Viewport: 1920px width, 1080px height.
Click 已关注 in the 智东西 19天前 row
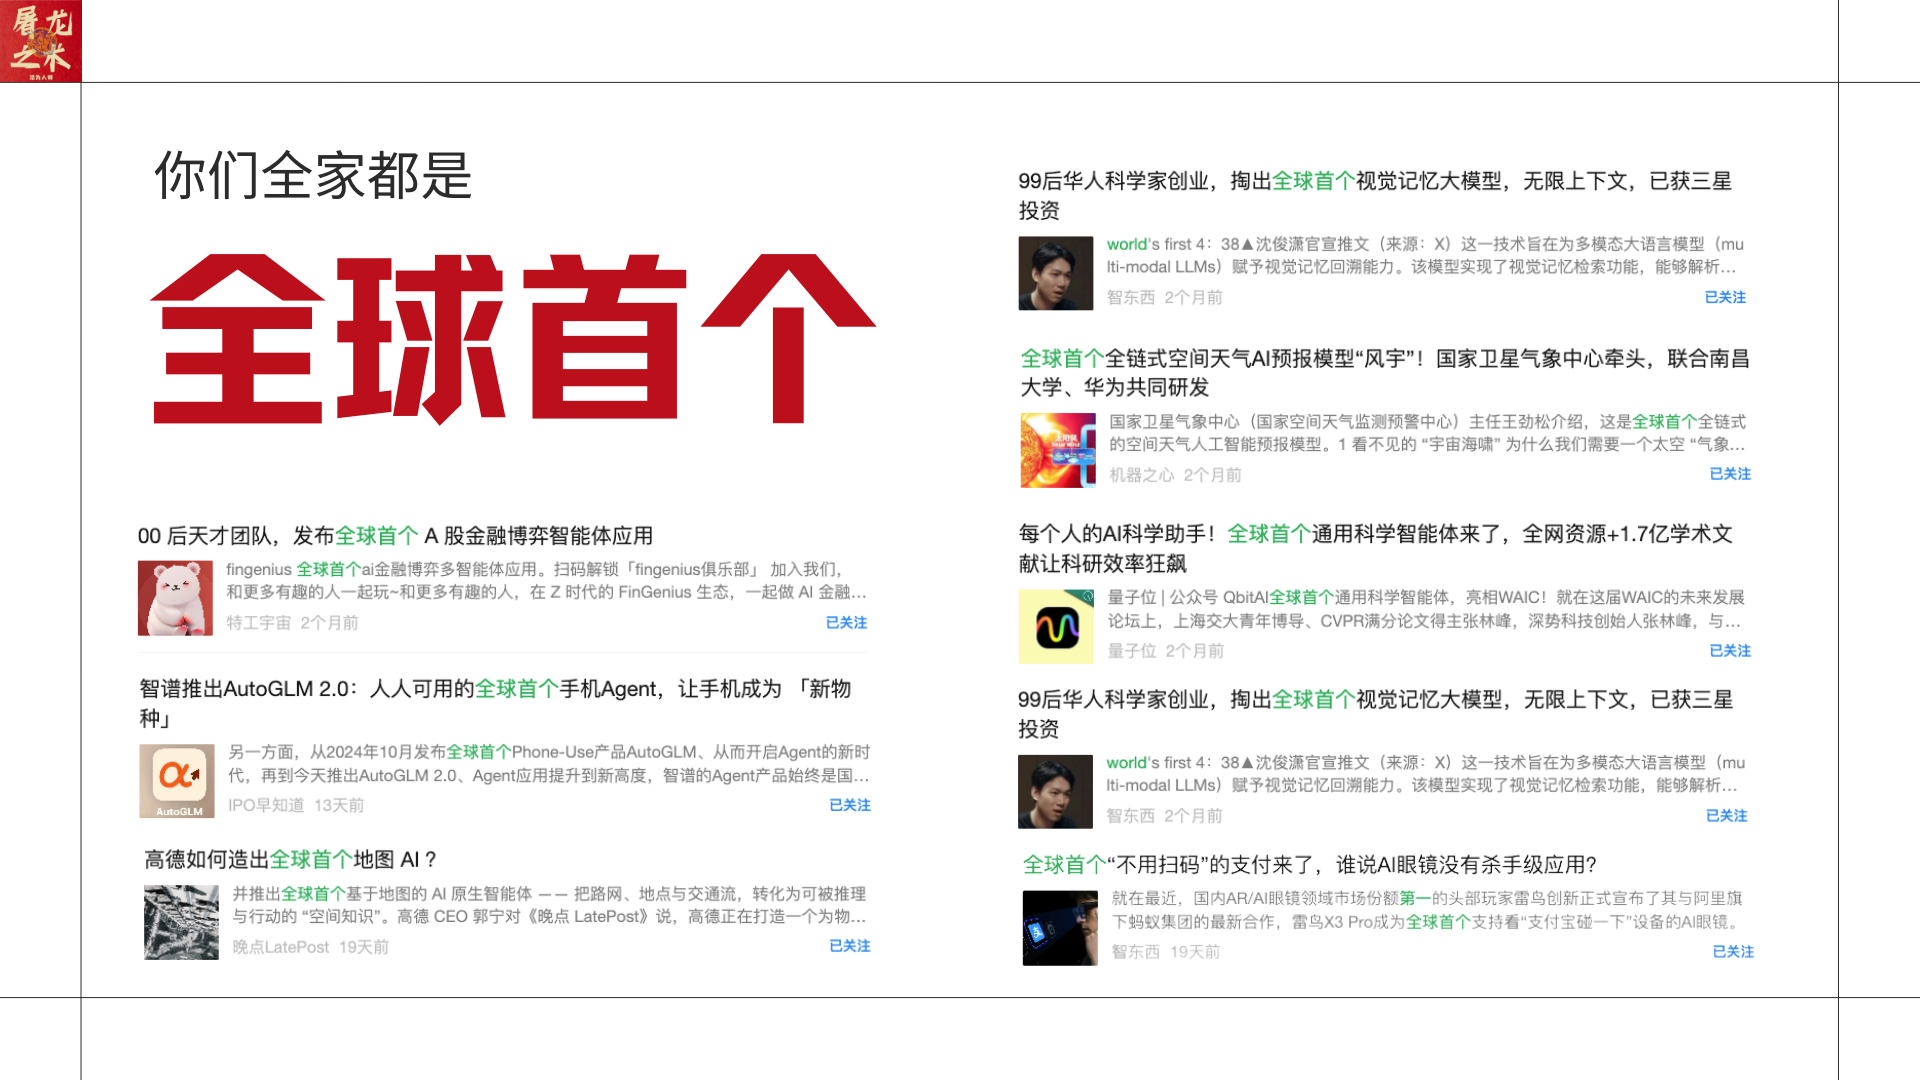point(1733,952)
